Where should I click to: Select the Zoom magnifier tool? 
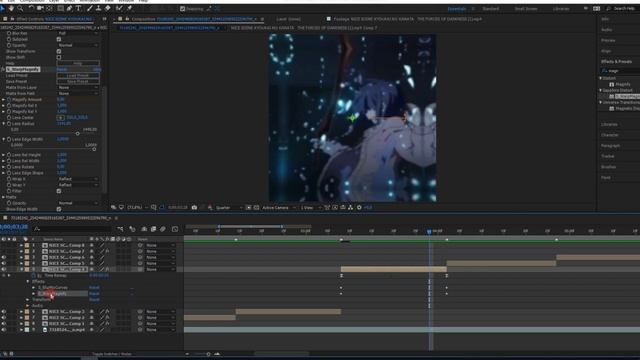pyautogui.click(x=20, y=8)
